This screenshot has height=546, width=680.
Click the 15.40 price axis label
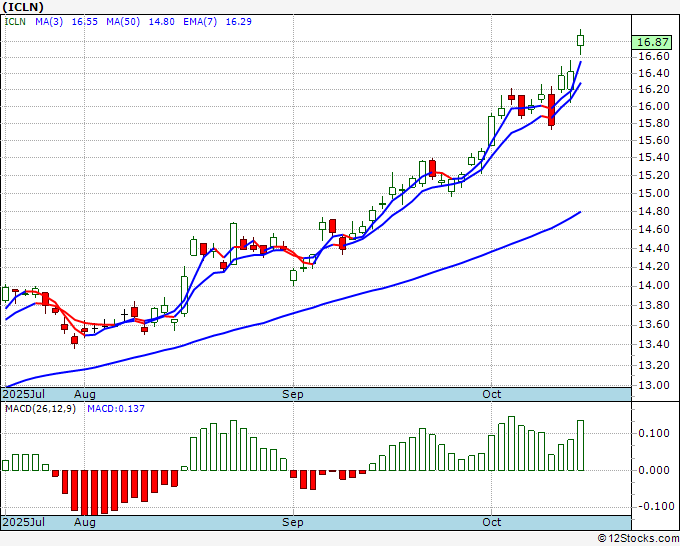[x=654, y=157]
